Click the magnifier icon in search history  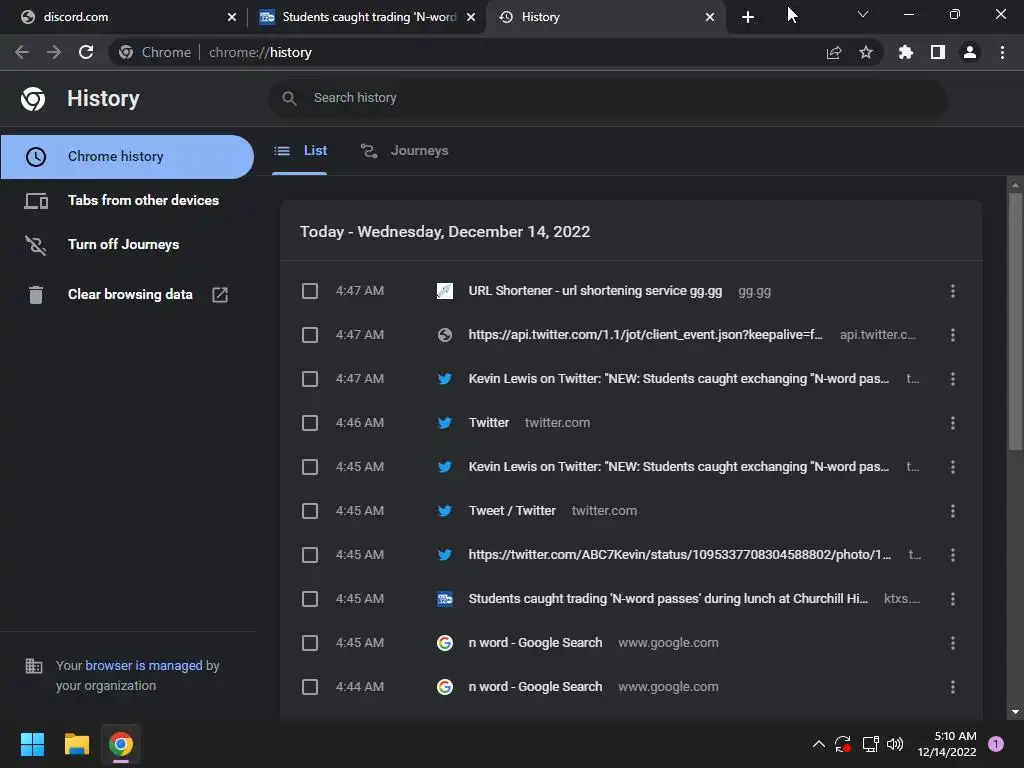tap(289, 98)
